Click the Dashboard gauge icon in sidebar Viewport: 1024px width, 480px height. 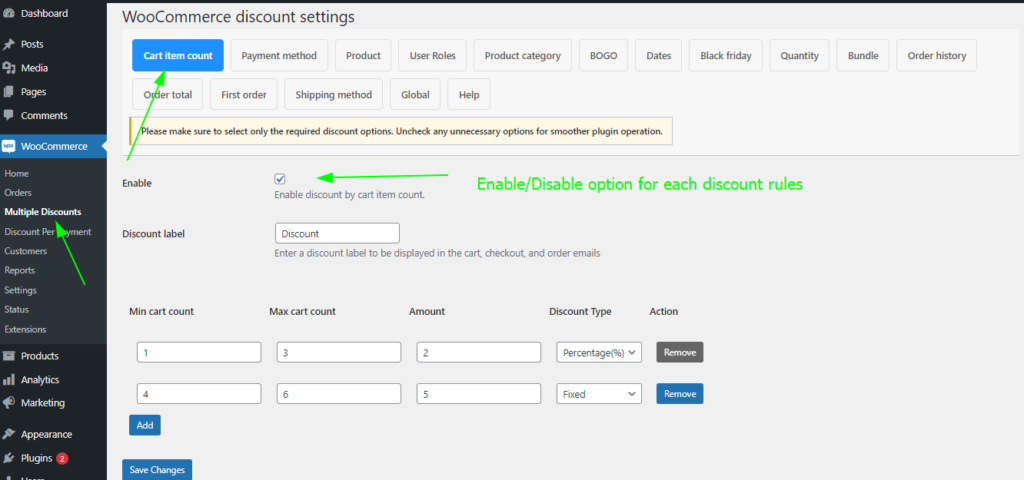[x=9, y=14]
